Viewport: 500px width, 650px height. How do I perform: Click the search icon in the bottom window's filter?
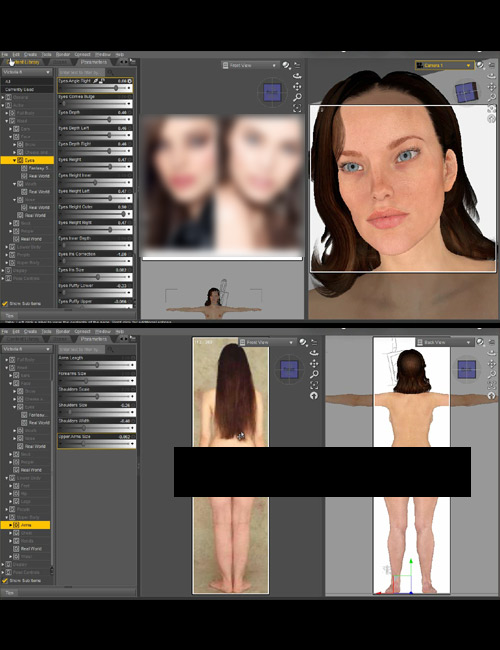click(110, 349)
